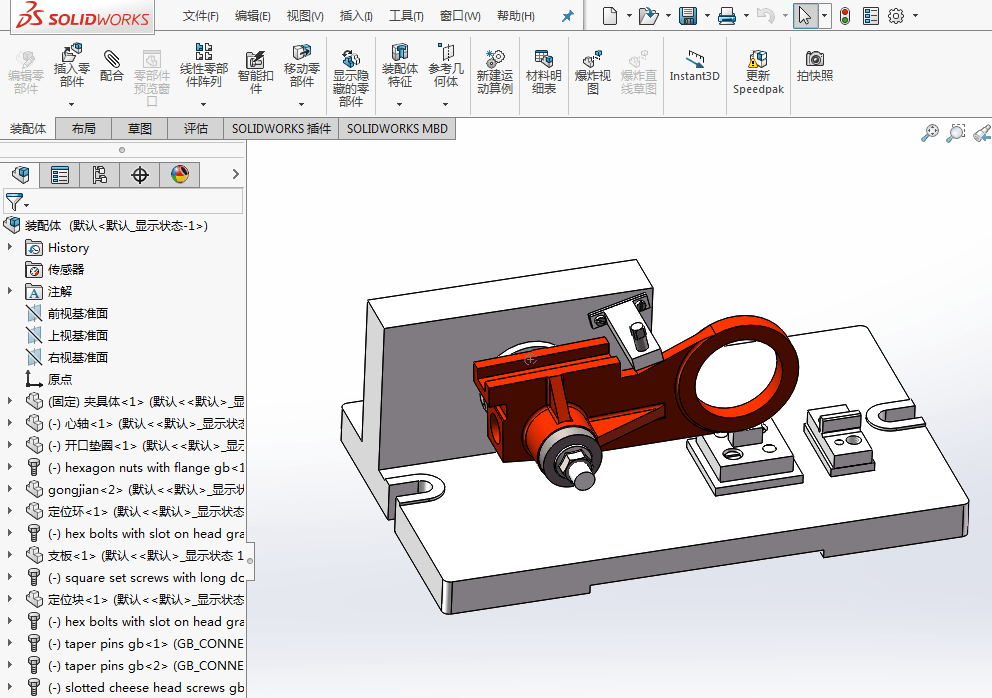Click Show Hidden Components (显示隐藏的零部件)

[x=351, y=78]
